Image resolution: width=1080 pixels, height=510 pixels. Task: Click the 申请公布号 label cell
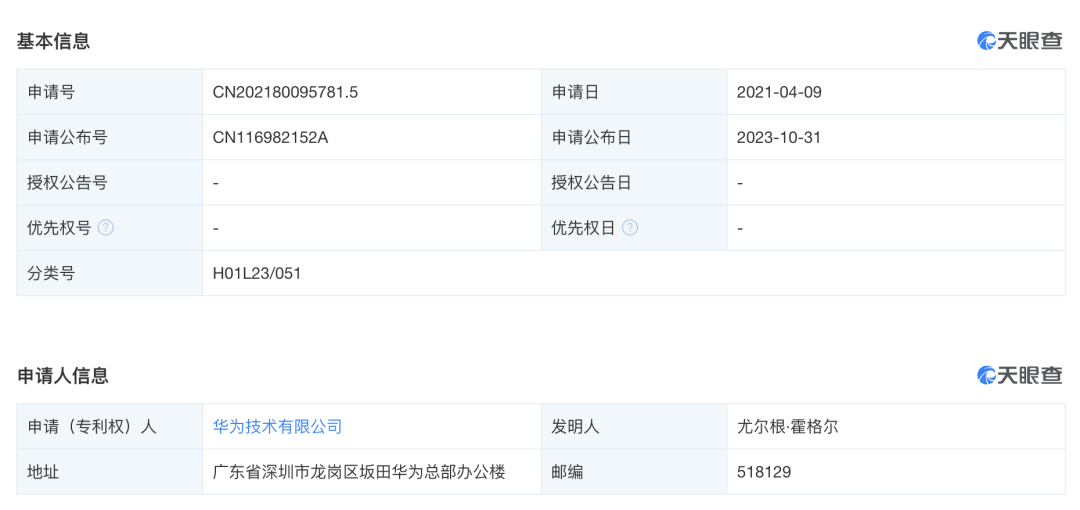[110, 138]
